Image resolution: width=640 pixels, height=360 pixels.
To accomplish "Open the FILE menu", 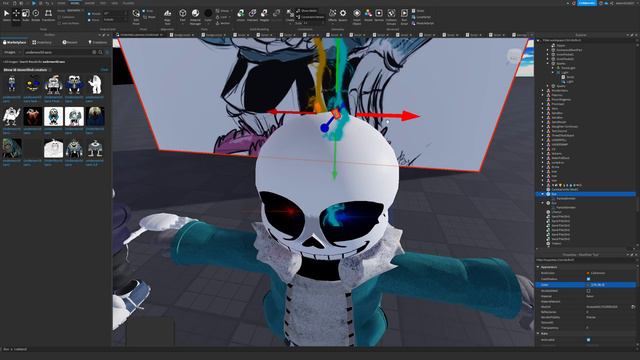I will tap(6, 3).
